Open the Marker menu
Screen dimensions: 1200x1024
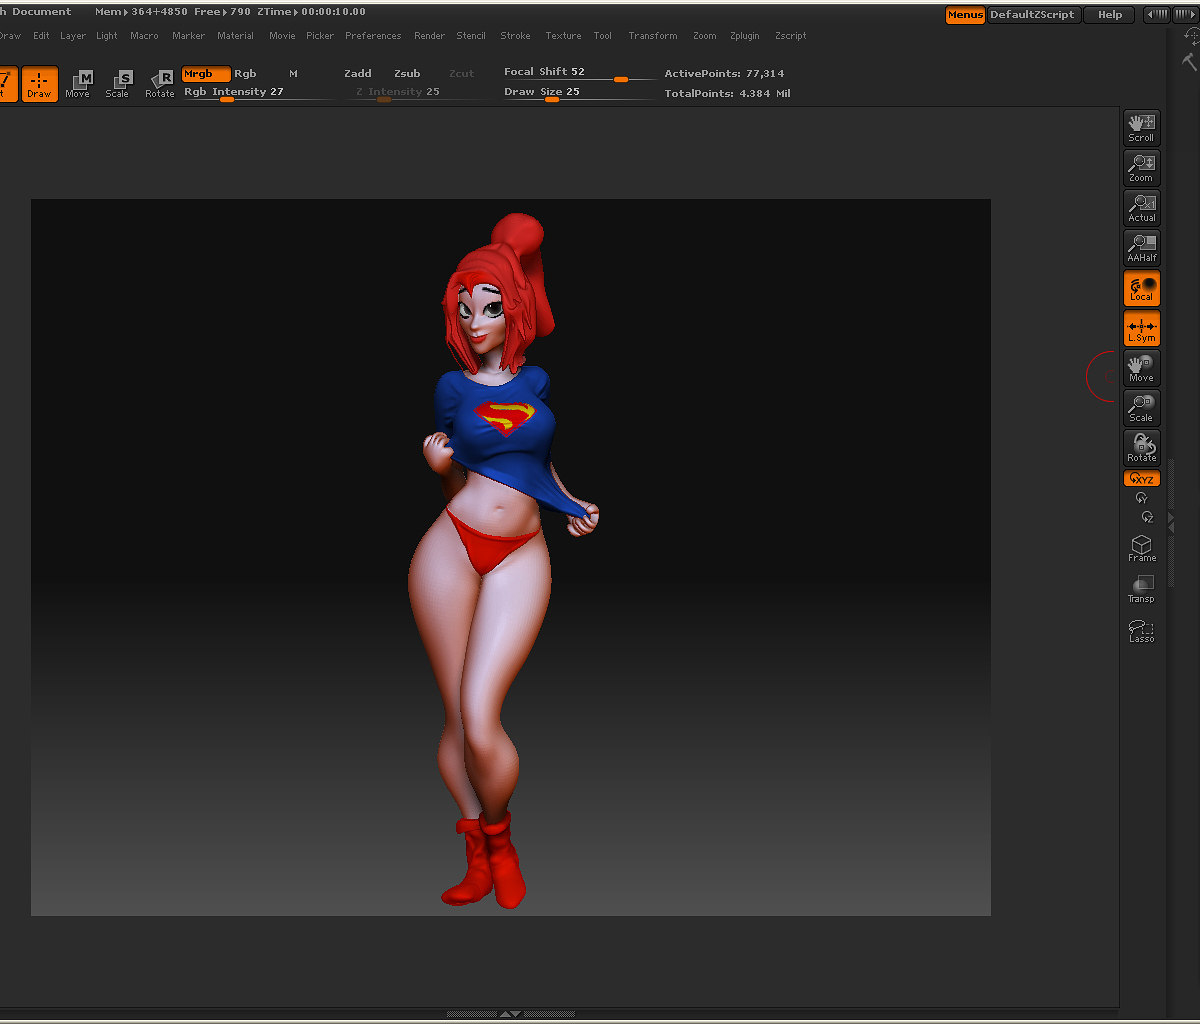[188, 36]
